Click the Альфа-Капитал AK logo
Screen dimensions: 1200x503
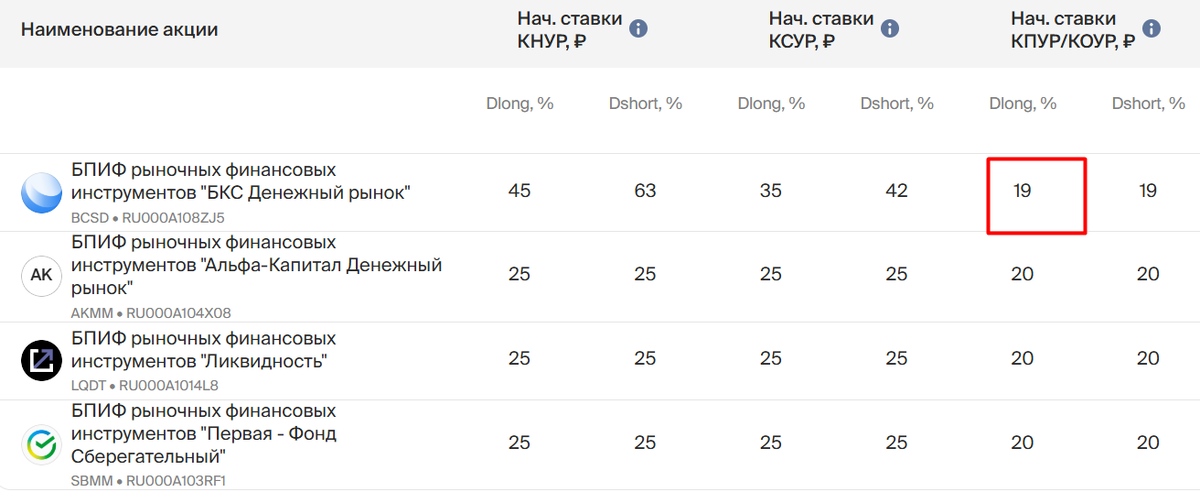pyautogui.click(x=42, y=276)
